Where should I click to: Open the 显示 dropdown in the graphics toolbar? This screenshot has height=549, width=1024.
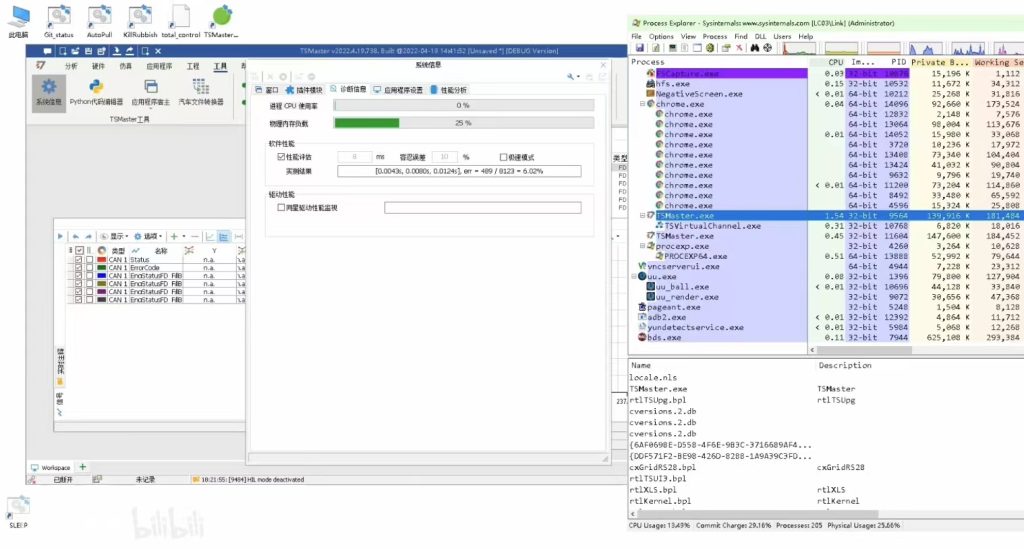click(114, 236)
